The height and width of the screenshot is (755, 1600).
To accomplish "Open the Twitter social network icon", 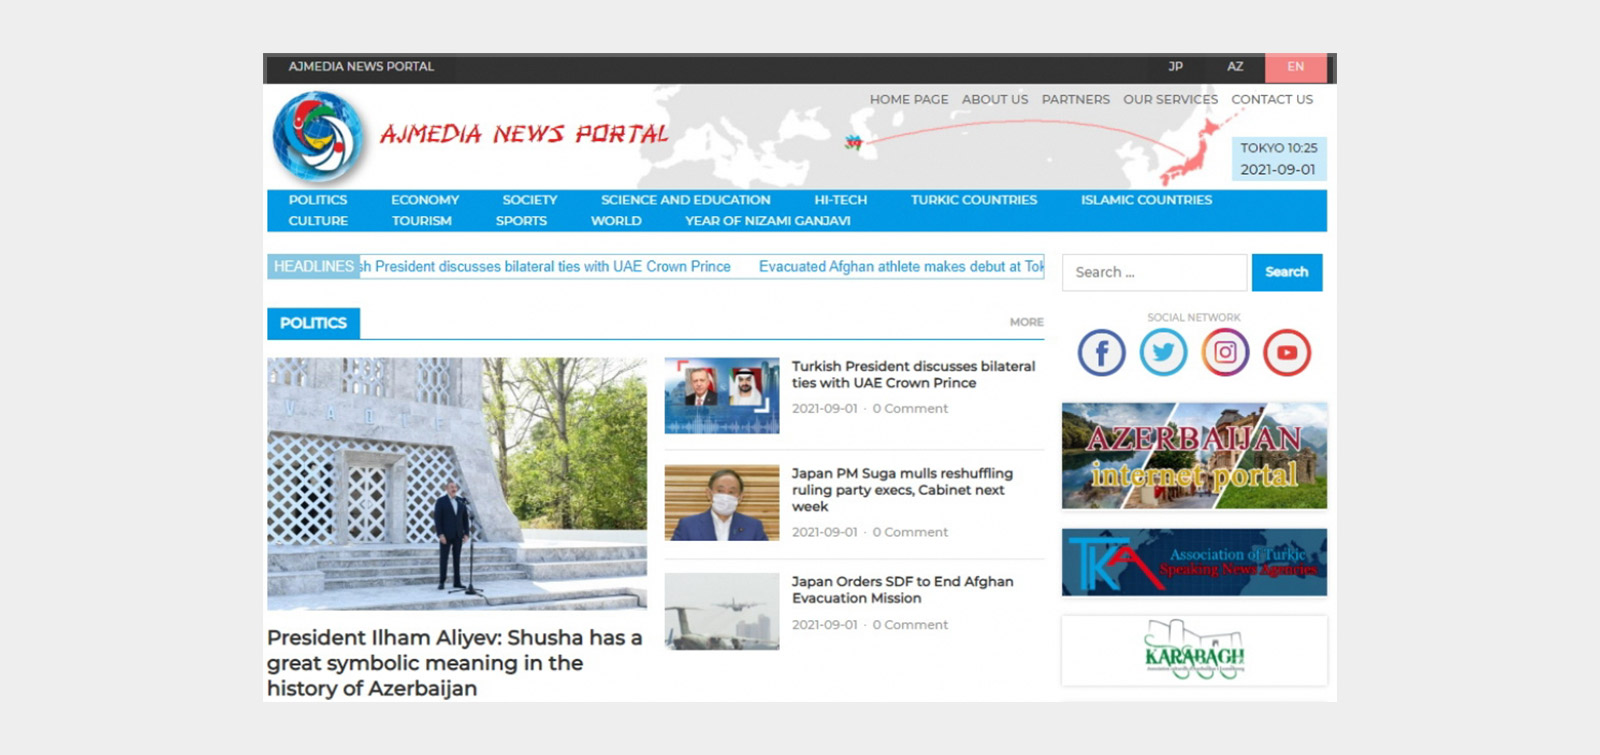I will tap(1163, 352).
